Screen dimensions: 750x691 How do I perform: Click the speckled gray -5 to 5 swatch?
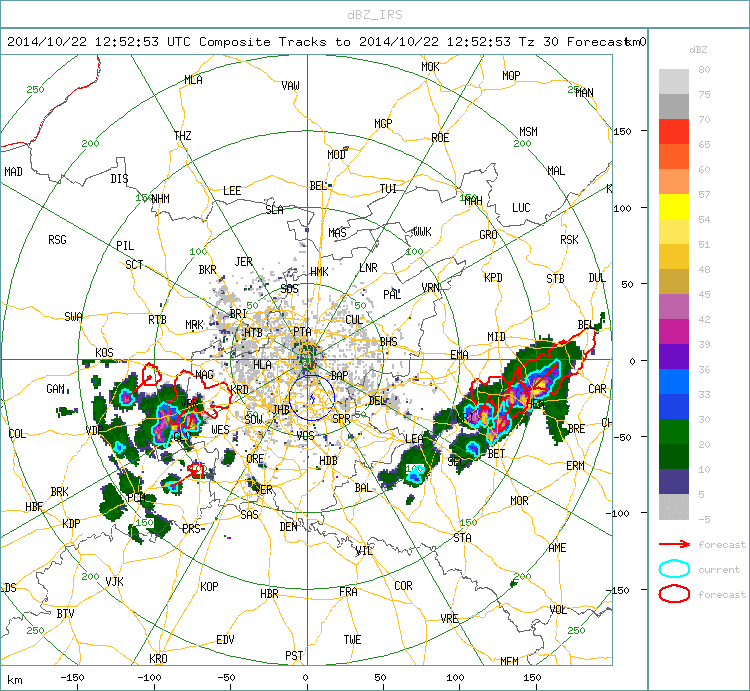tap(674, 506)
